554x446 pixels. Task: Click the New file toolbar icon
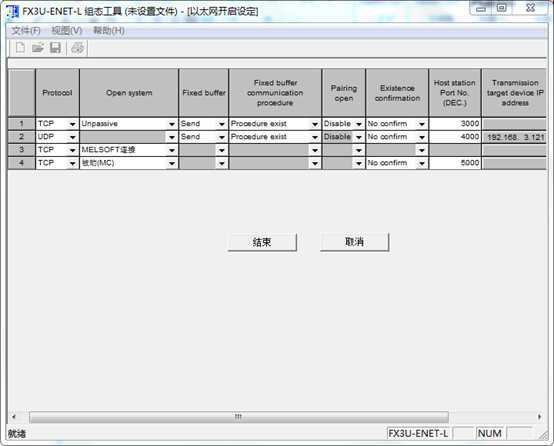pyautogui.click(x=20, y=47)
